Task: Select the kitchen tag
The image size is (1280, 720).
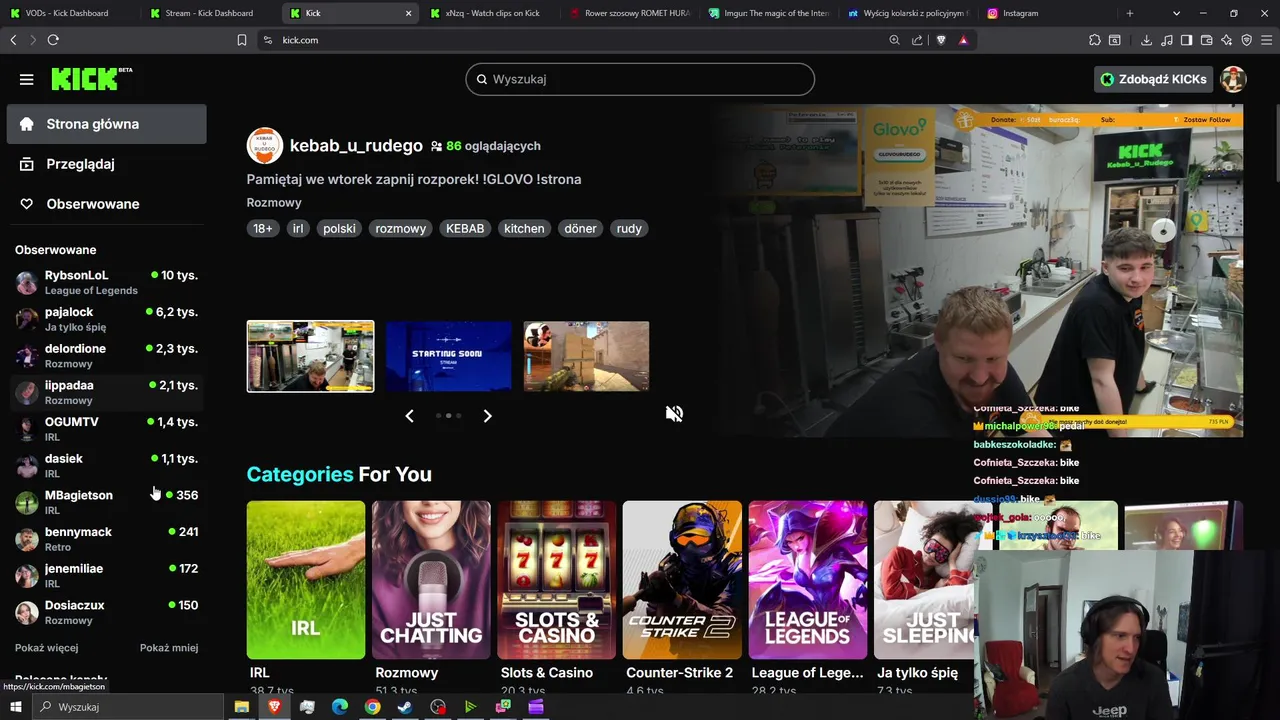Action: click(524, 228)
